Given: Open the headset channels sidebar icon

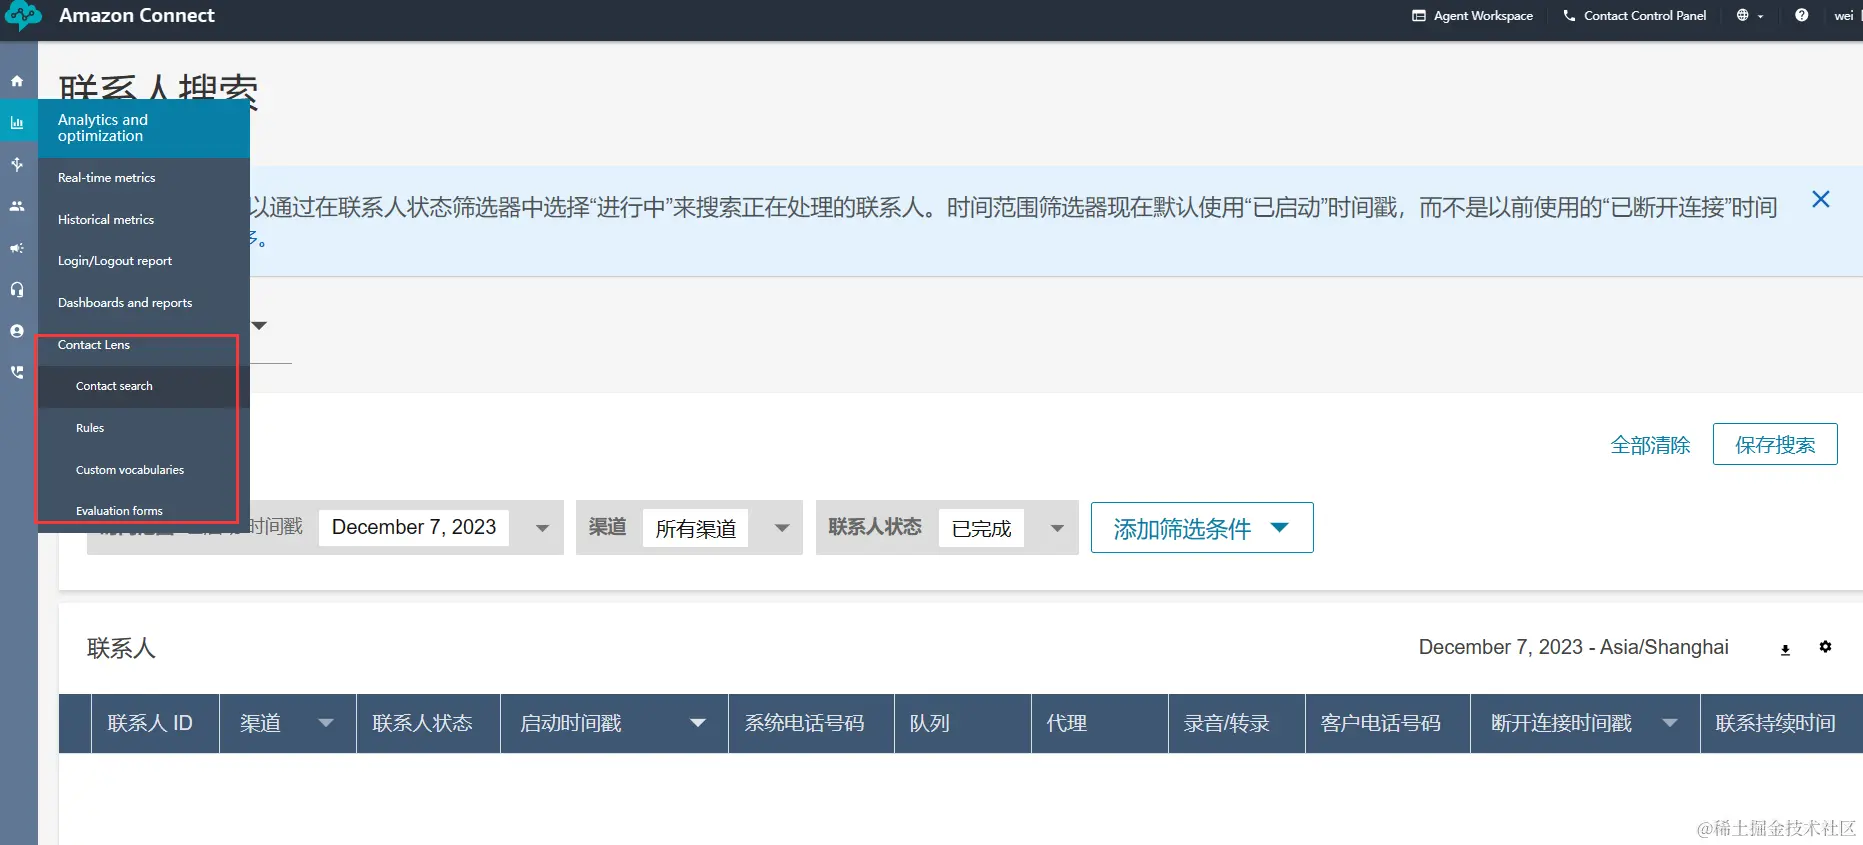Looking at the screenshot, I should pyautogui.click(x=17, y=289).
